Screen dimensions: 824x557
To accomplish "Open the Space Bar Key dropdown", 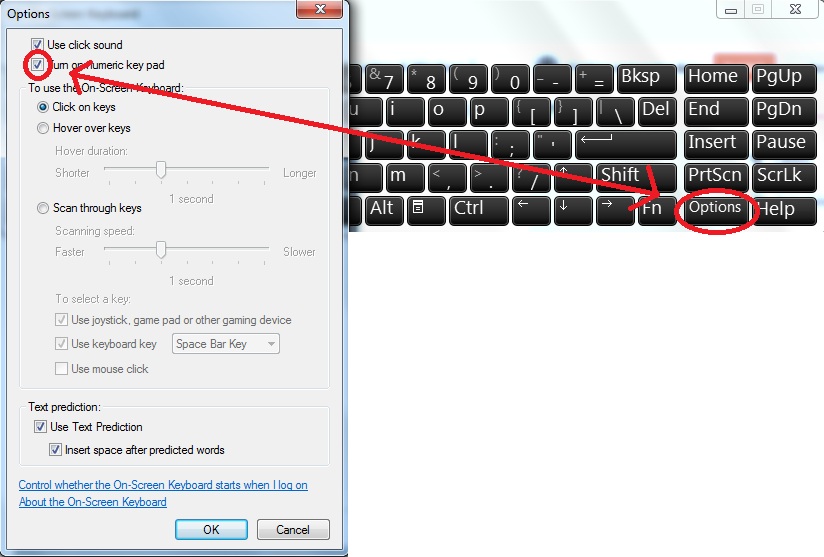I will click(x=225, y=344).
